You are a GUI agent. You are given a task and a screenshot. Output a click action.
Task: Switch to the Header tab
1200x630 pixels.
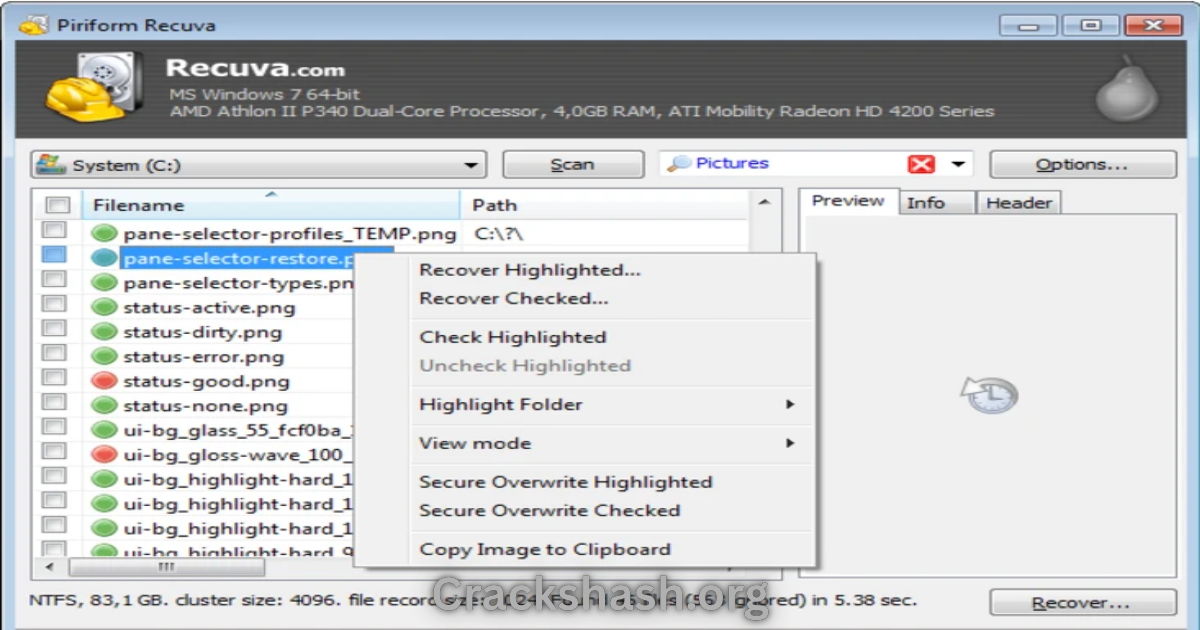click(x=1018, y=203)
